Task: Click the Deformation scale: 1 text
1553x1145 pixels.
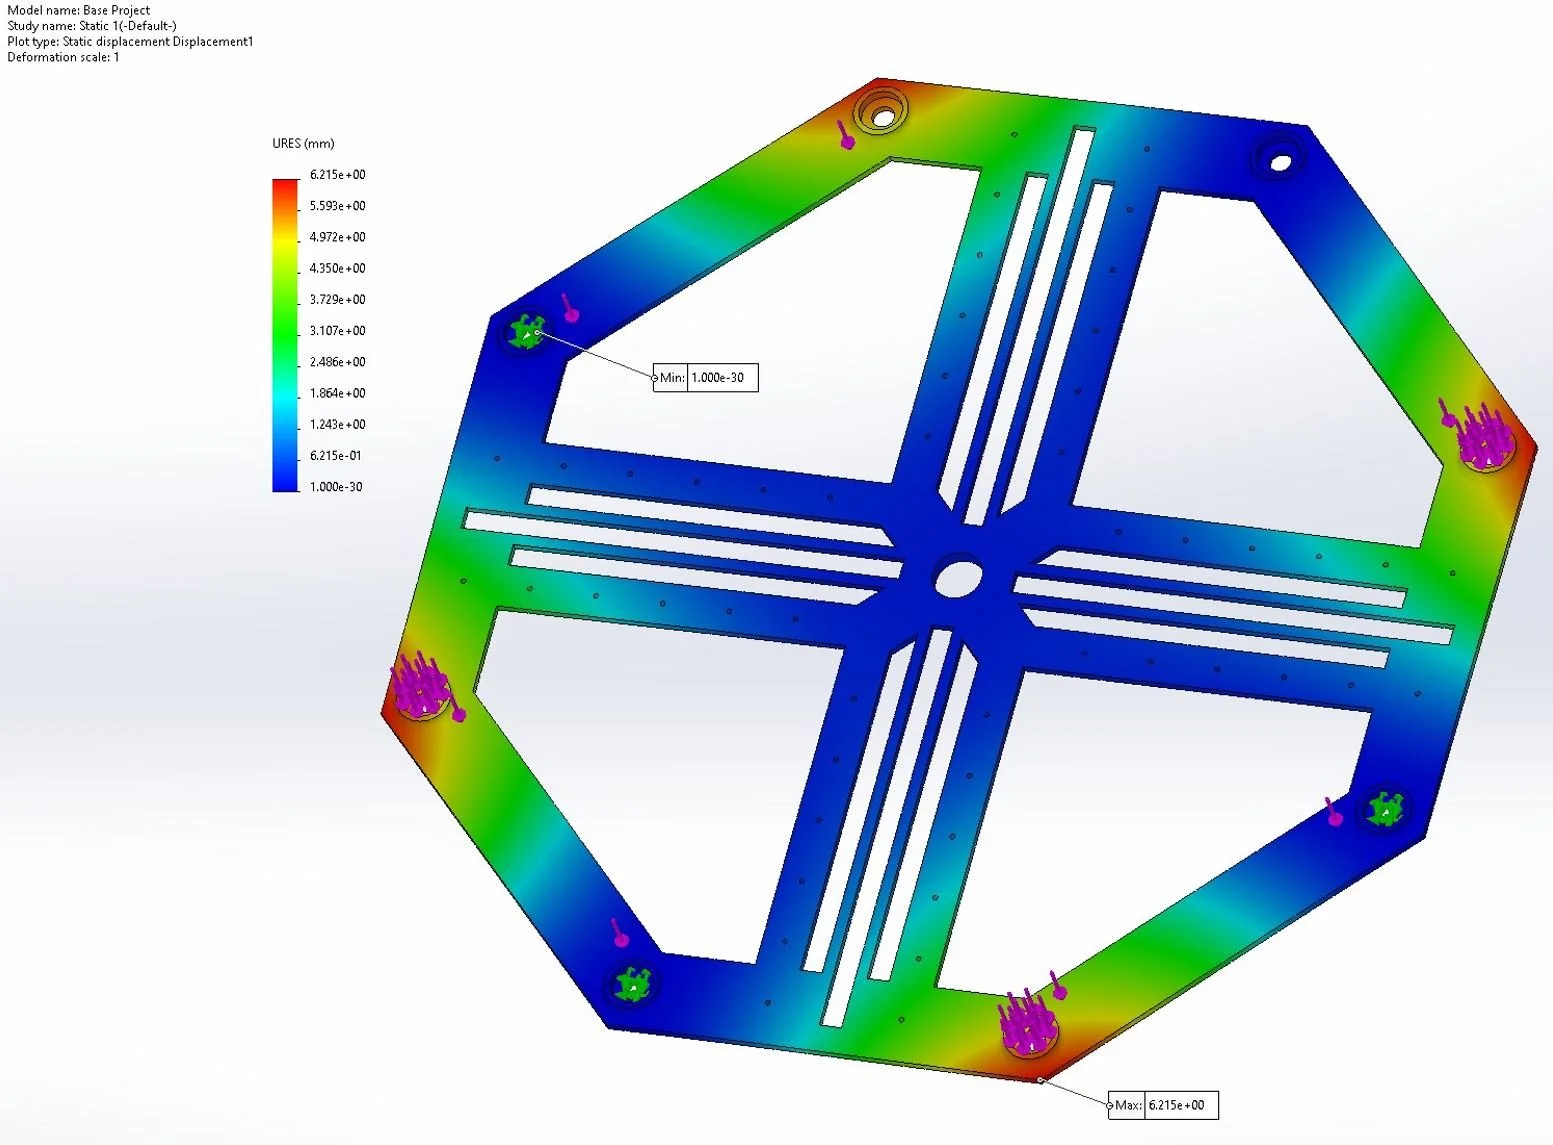Action: click(x=63, y=58)
